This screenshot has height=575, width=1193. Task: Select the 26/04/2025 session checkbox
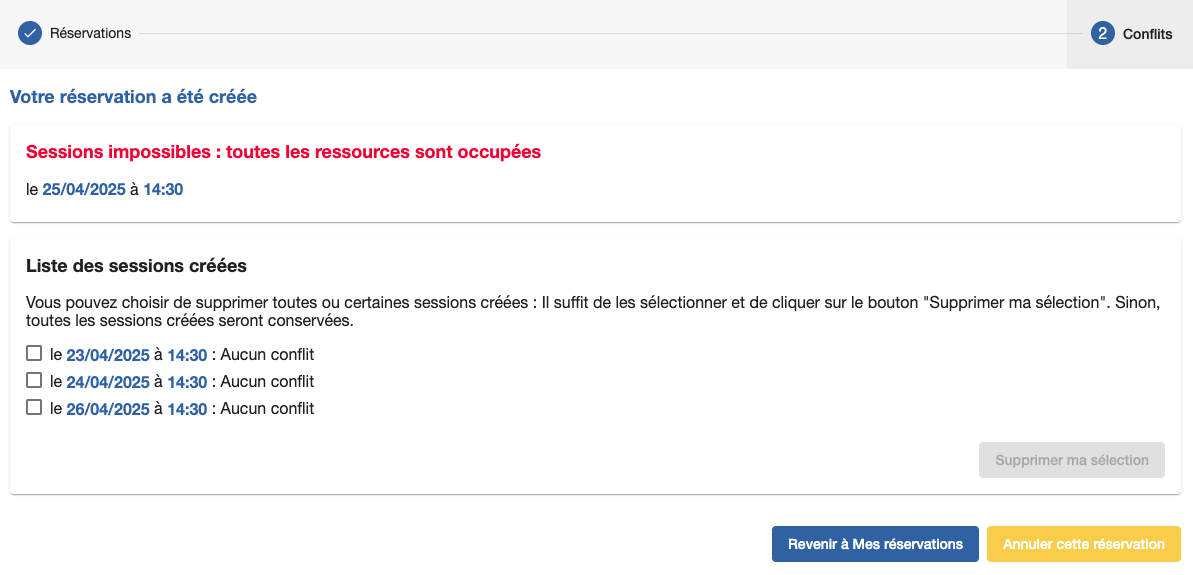coord(34,408)
